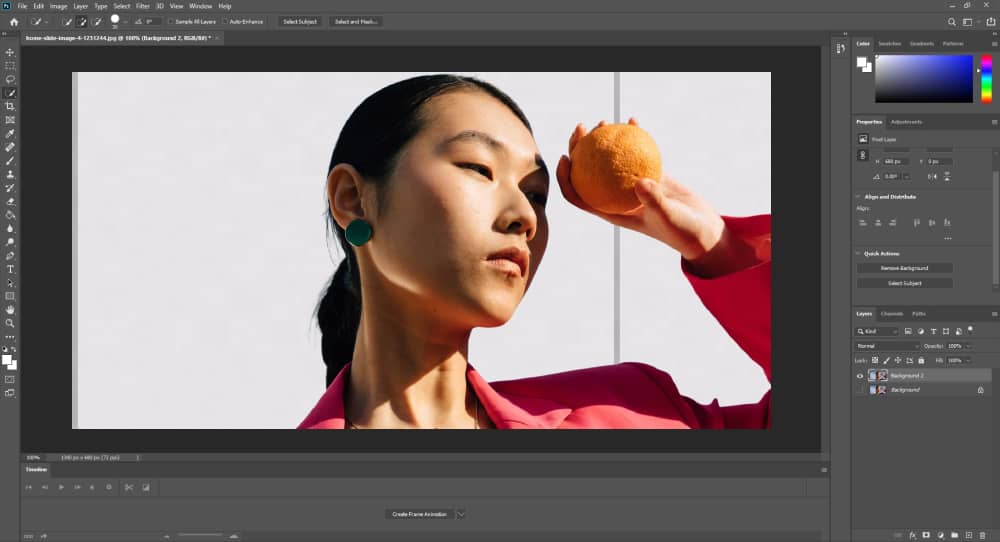The height and width of the screenshot is (542, 1000).
Task: Select the Eyedropper tool
Action: click(x=10, y=134)
